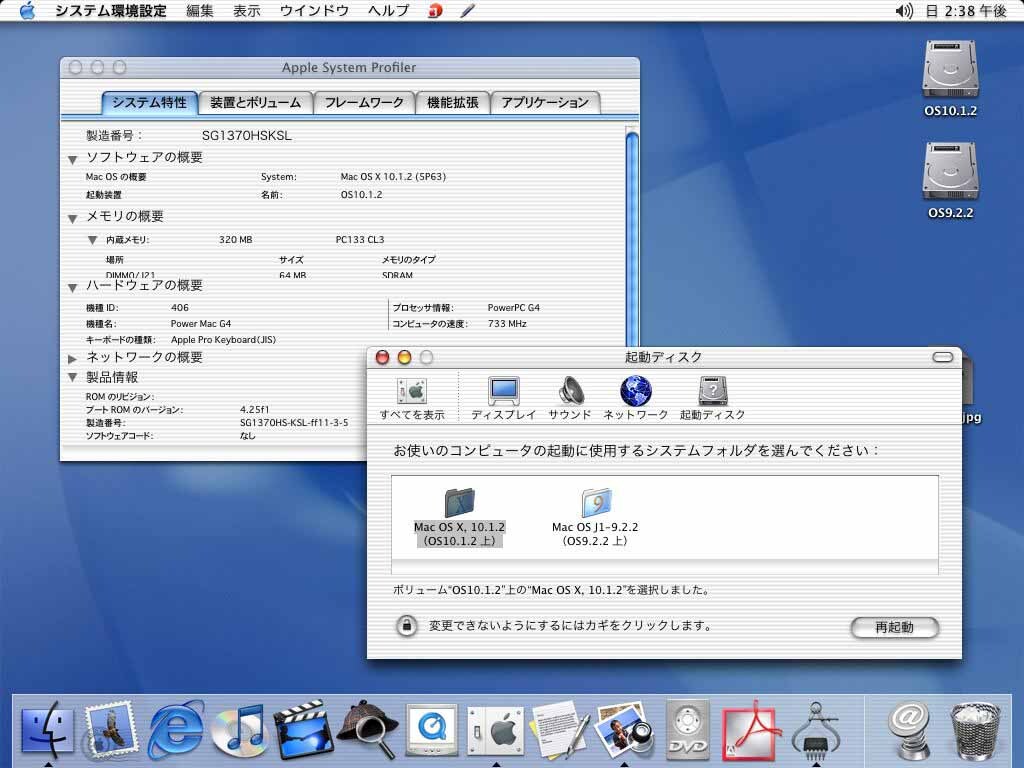Open the ネットワーク network preferences icon
The height and width of the screenshot is (768, 1024).
pos(635,398)
